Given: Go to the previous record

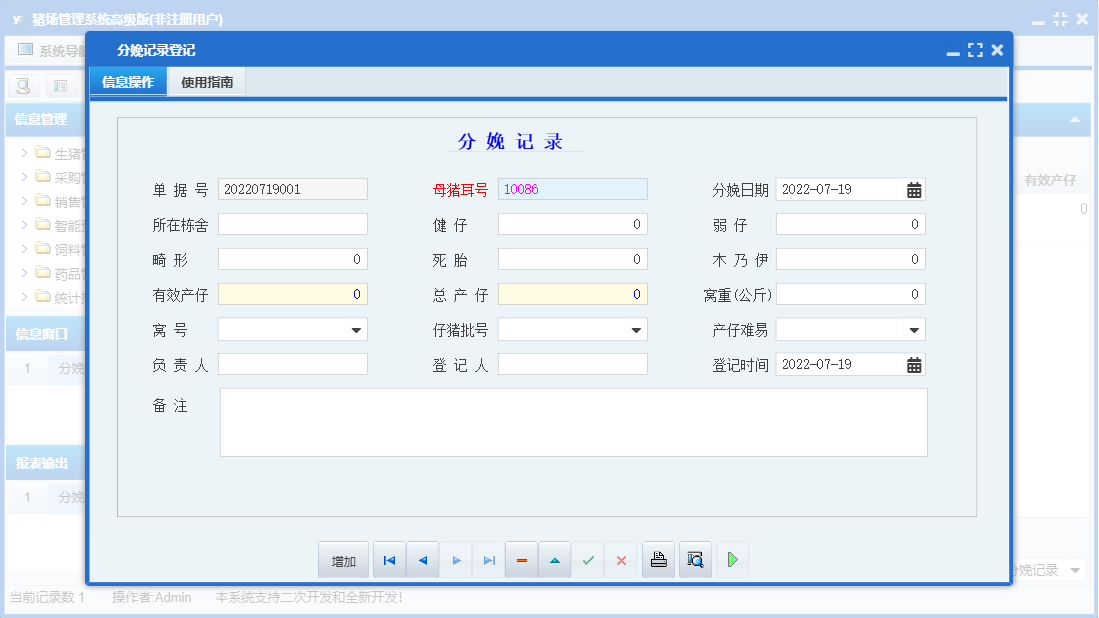Looking at the screenshot, I should click(422, 559).
